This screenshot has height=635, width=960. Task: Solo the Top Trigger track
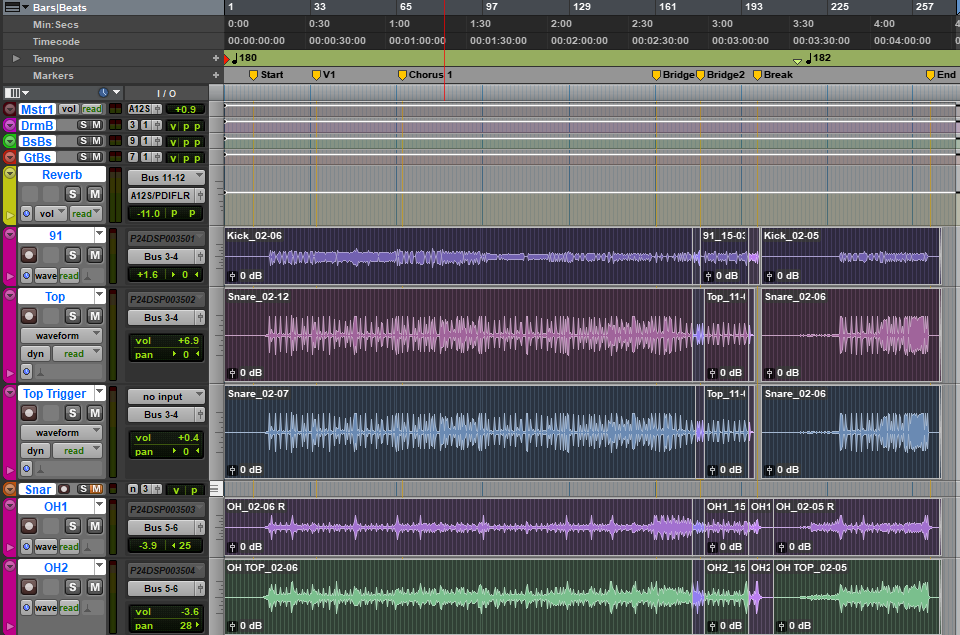73,413
